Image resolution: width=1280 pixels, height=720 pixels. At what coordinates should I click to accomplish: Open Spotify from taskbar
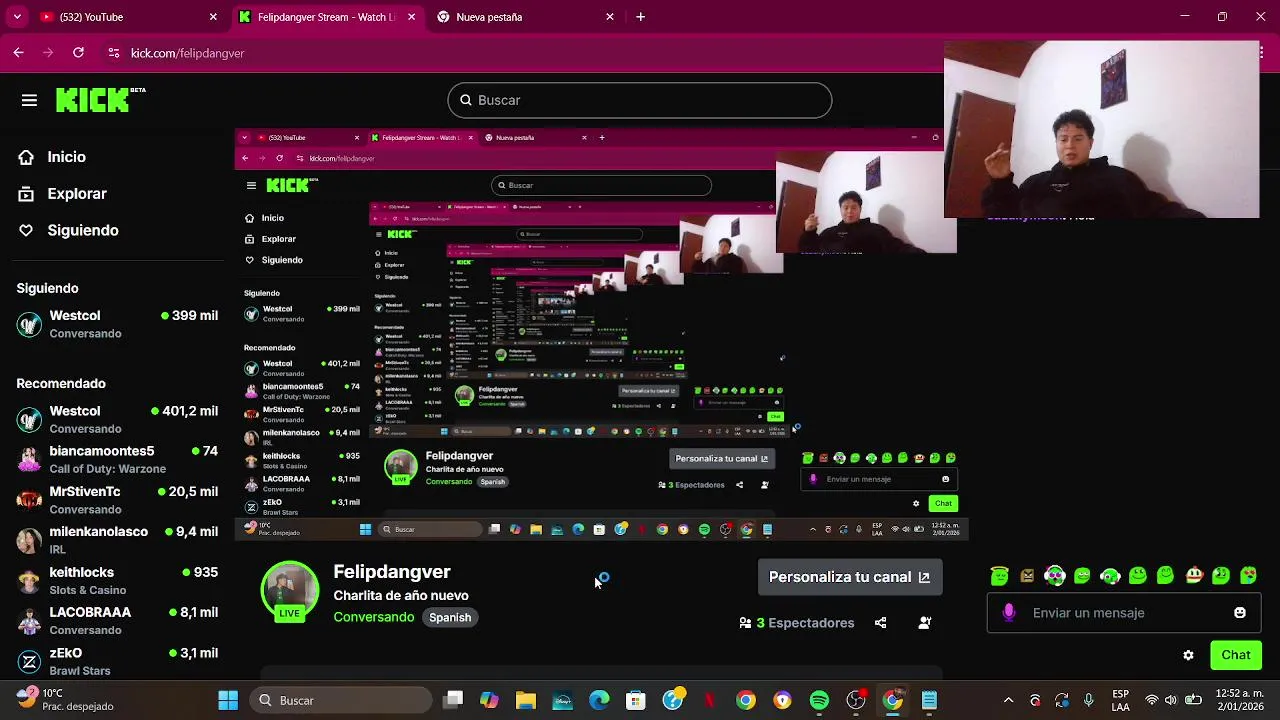point(819,700)
